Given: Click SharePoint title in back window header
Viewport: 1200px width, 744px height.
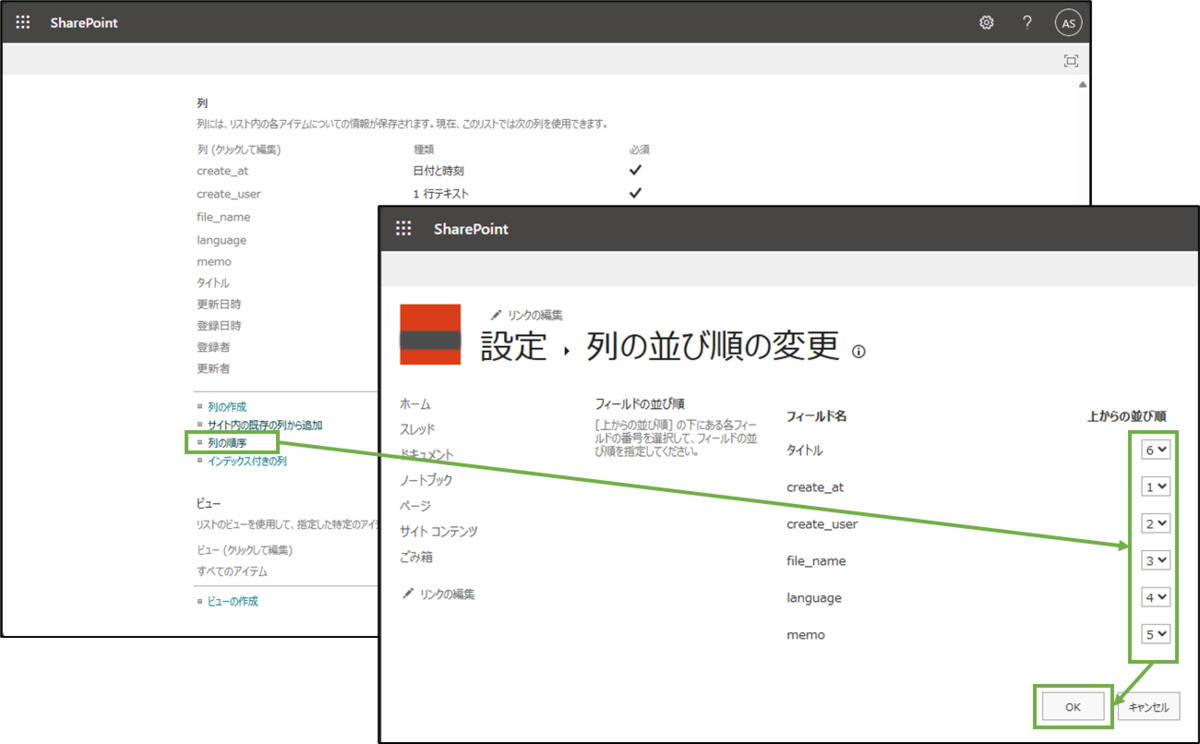Looking at the screenshot, I should (84, 22).
